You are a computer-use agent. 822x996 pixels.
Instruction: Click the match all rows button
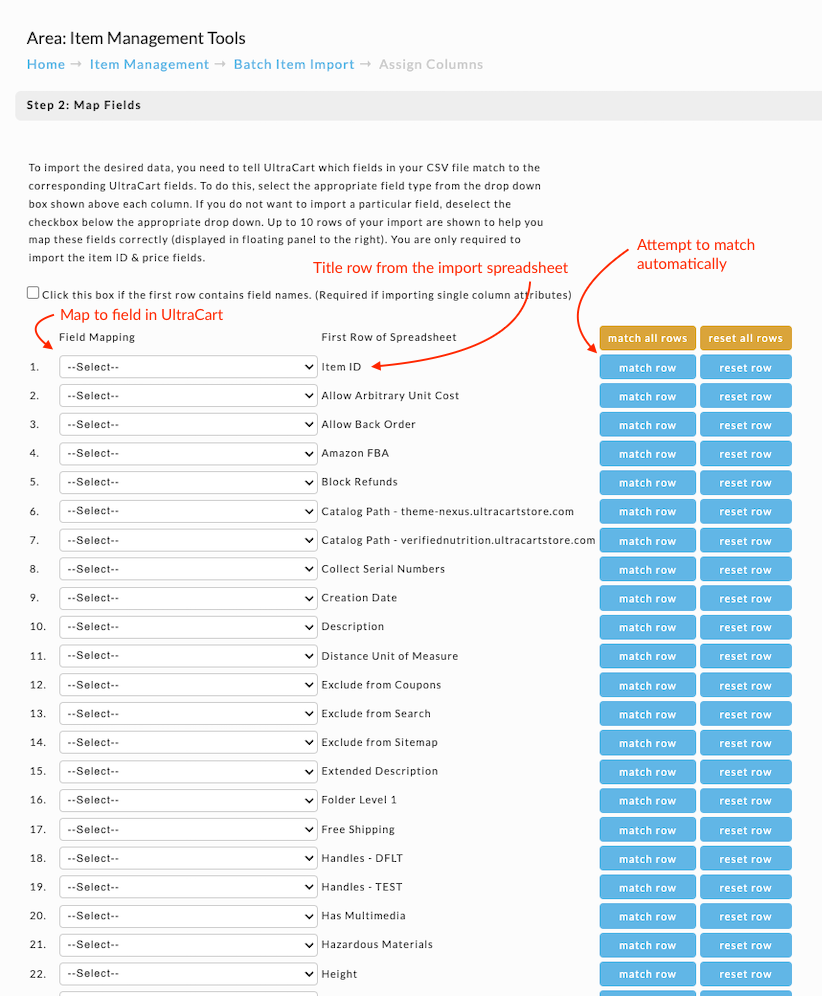click(x=647, y=338)
